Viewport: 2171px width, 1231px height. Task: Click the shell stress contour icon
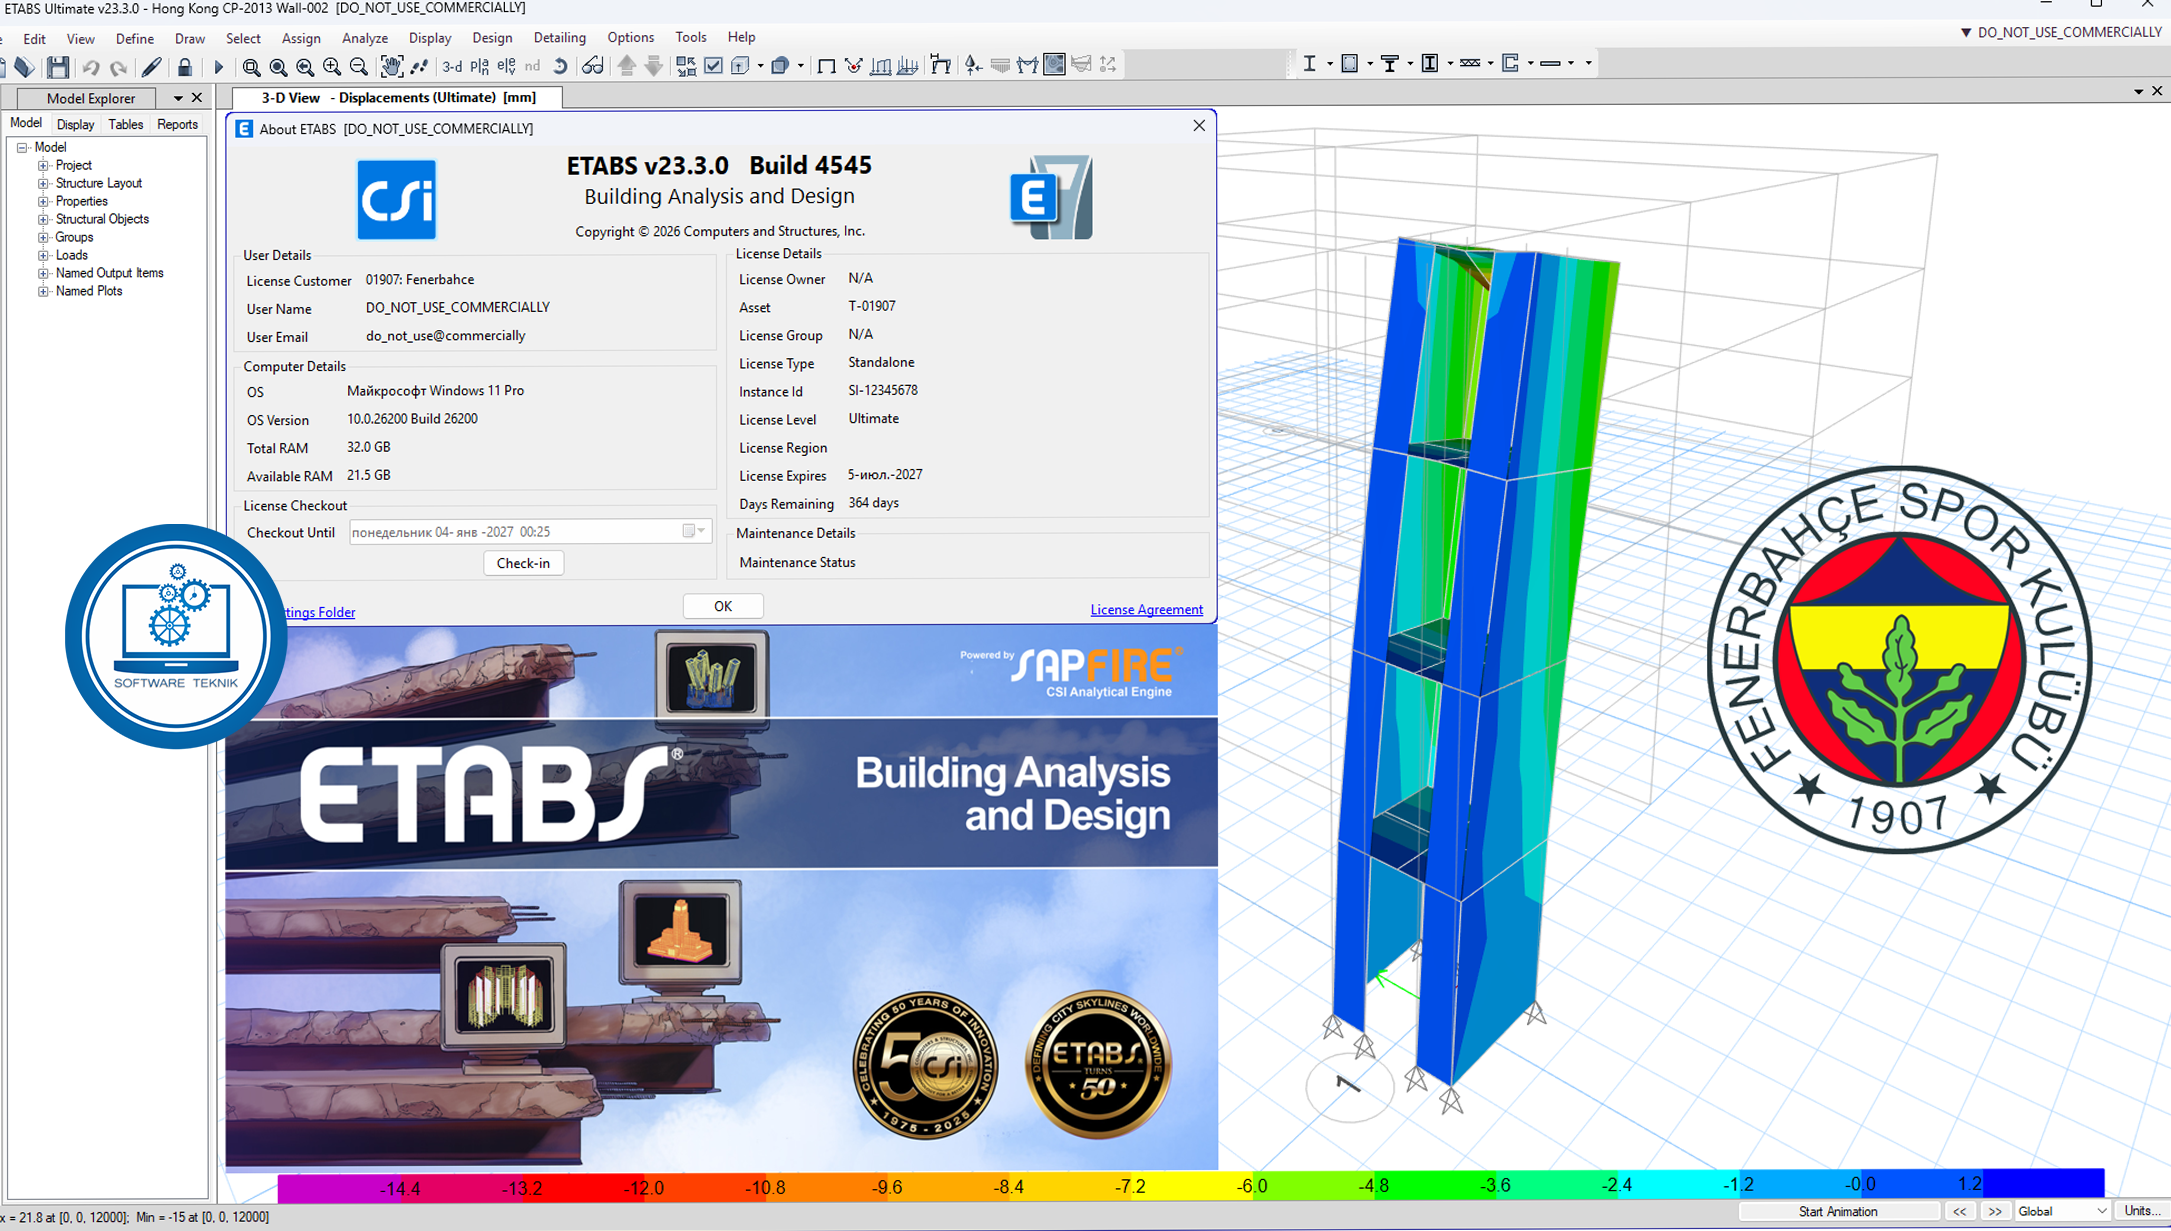click(x=1054, y=65)
